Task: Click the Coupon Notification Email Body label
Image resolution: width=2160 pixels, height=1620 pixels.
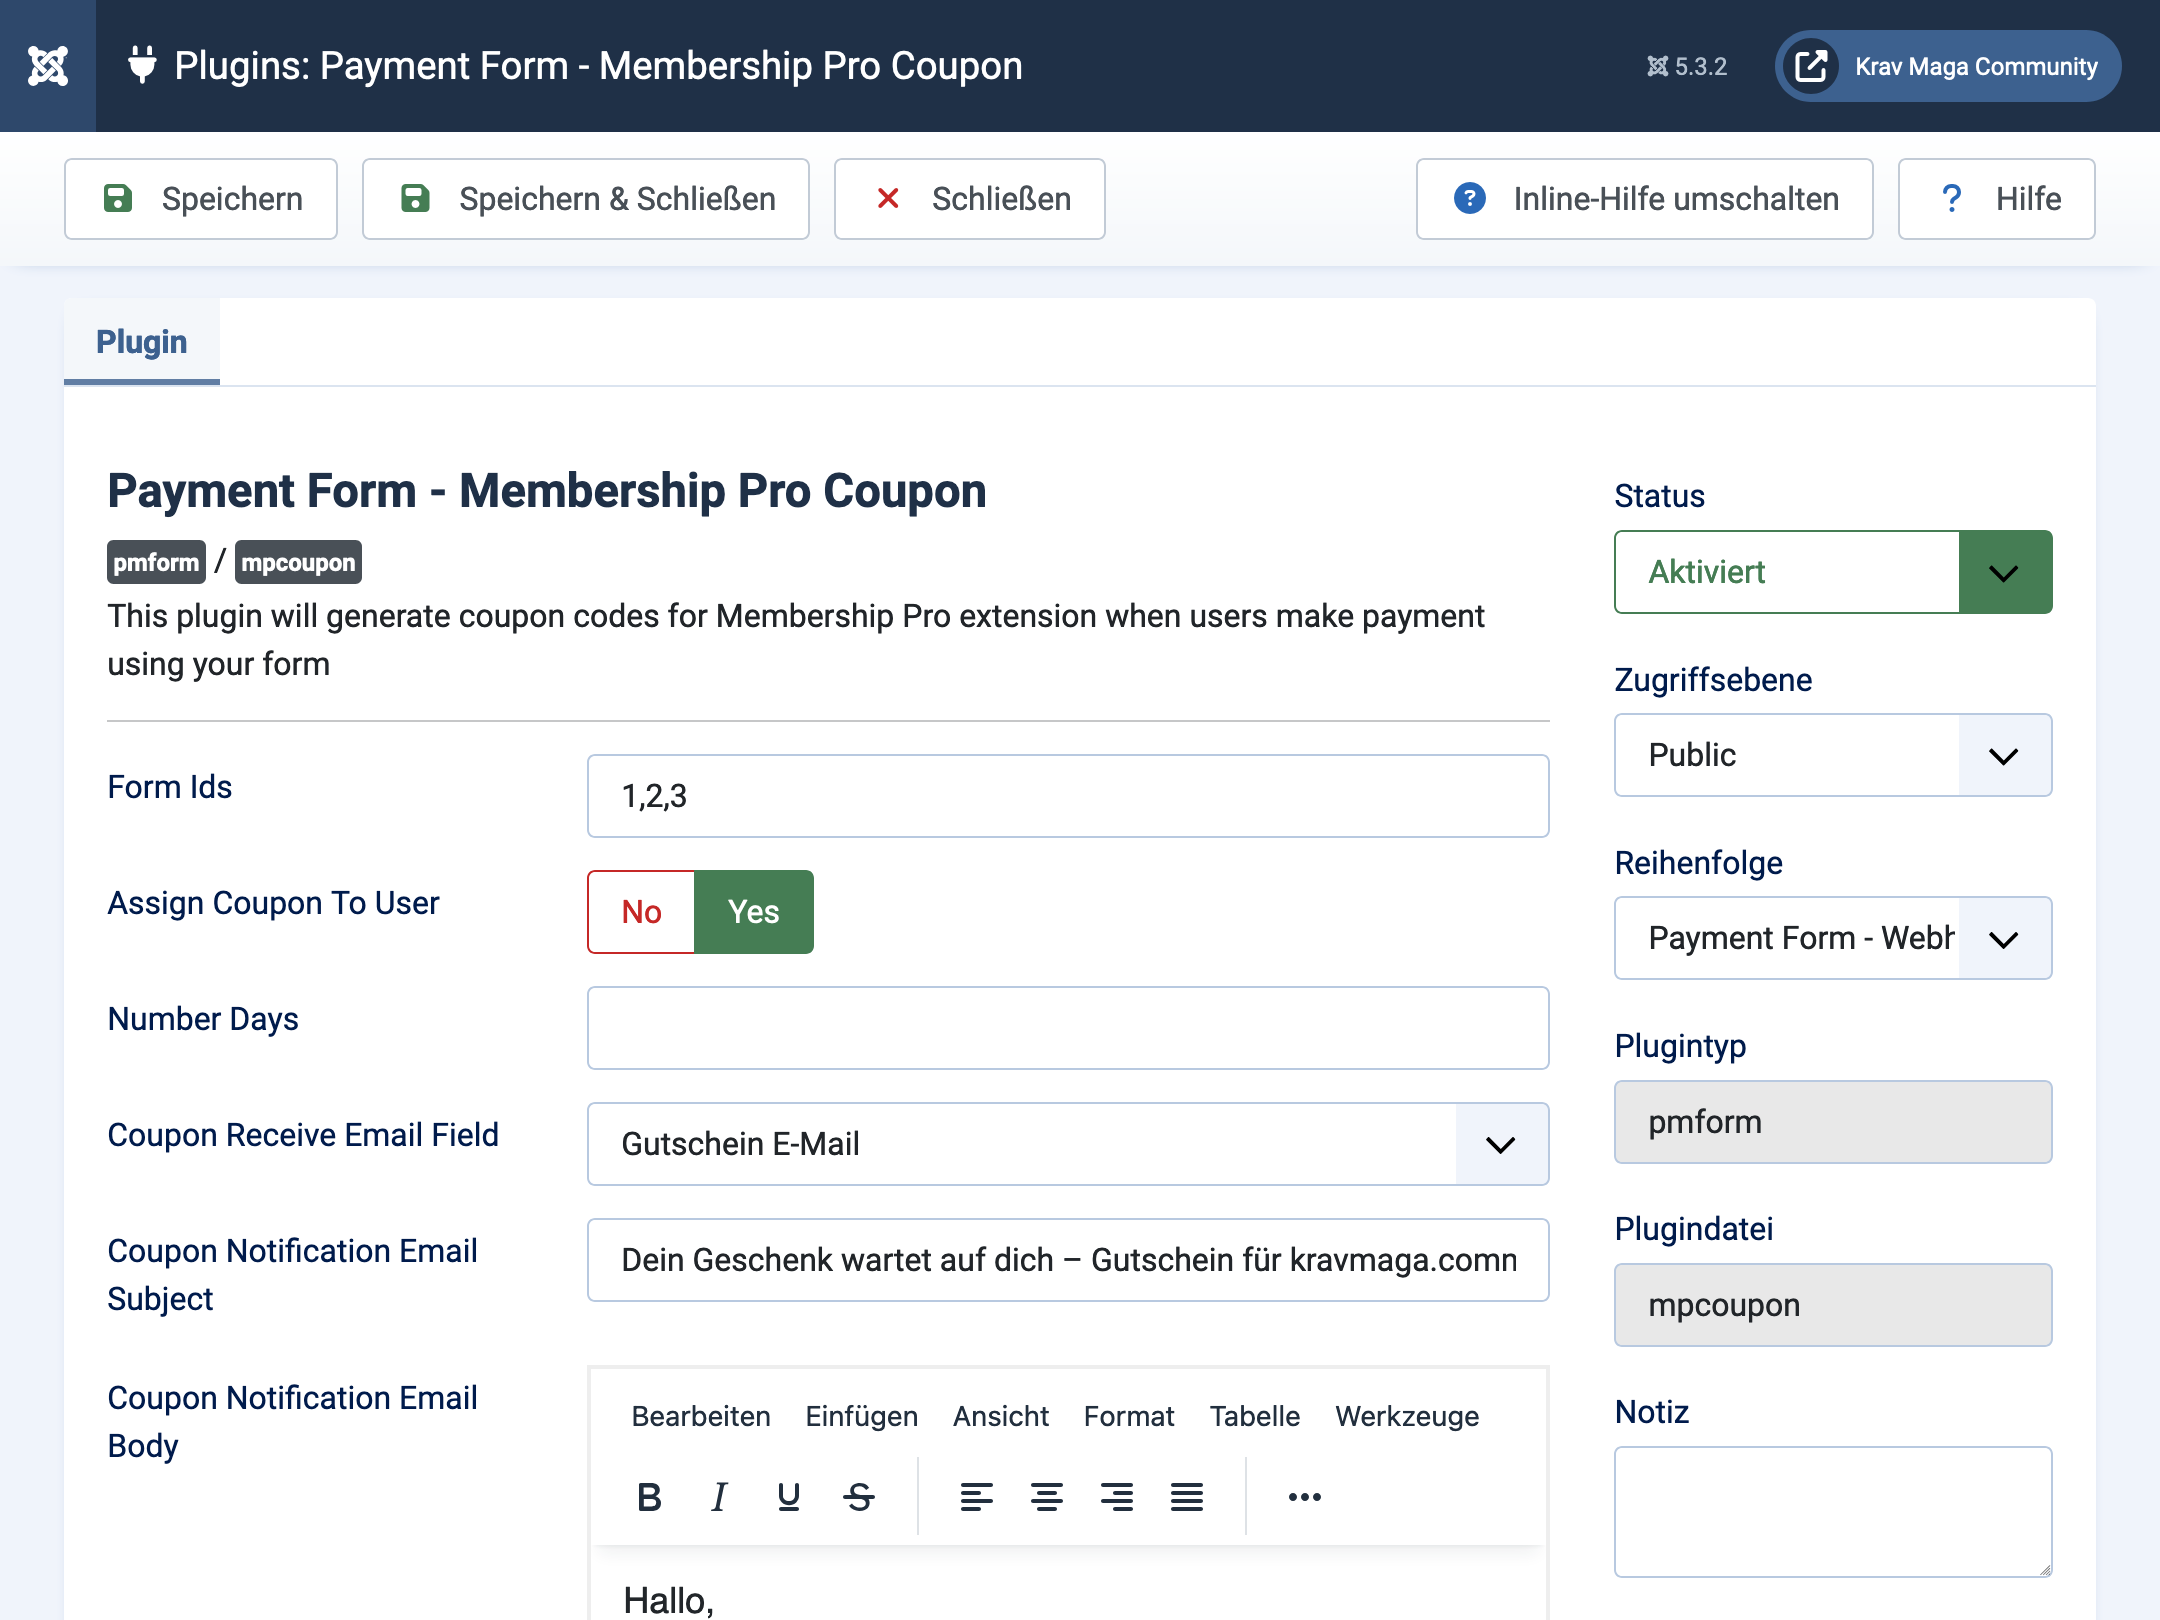Action: click(293, 1422)
